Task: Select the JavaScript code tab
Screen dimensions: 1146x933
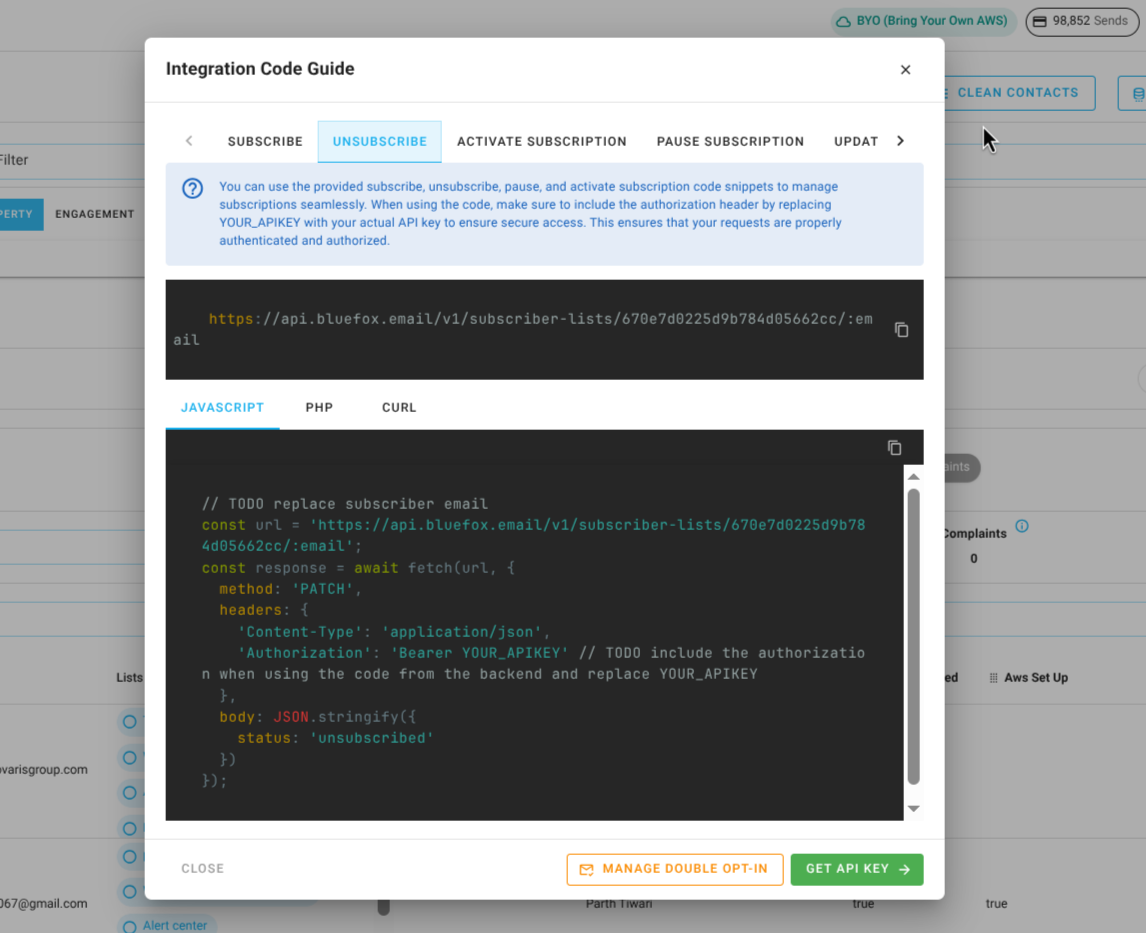Action: pos(222,408)
